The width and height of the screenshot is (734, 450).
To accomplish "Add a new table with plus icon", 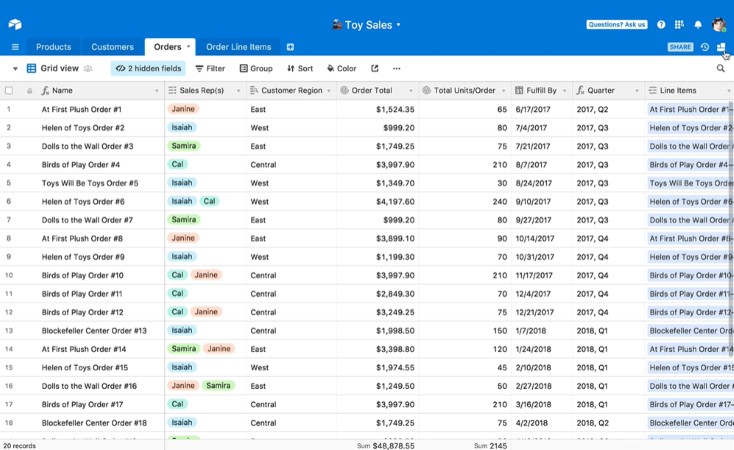I will (290, 47).
